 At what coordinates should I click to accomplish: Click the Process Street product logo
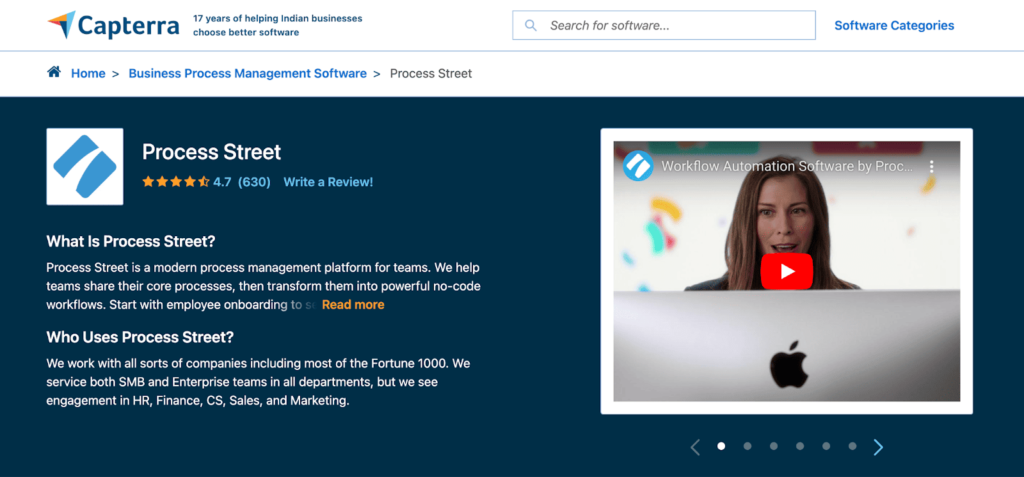[85, 166]
